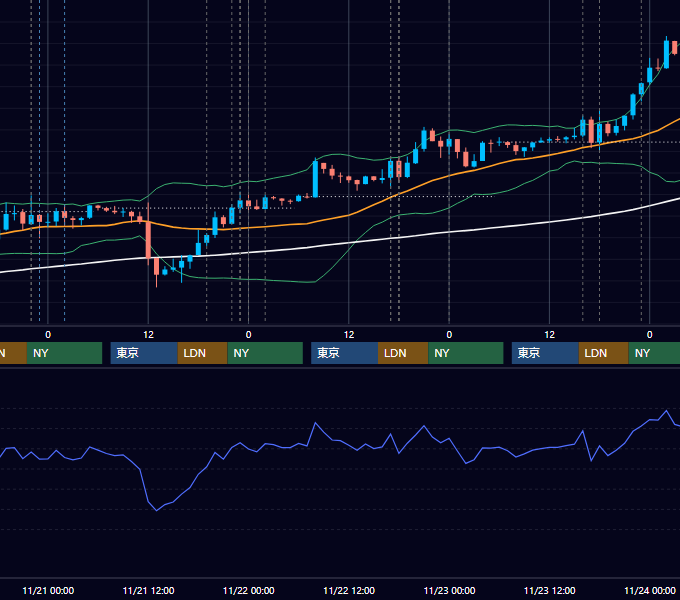Click the 11/23 12:00 time axis label
680x600 pixels.
tap(549, 590)
